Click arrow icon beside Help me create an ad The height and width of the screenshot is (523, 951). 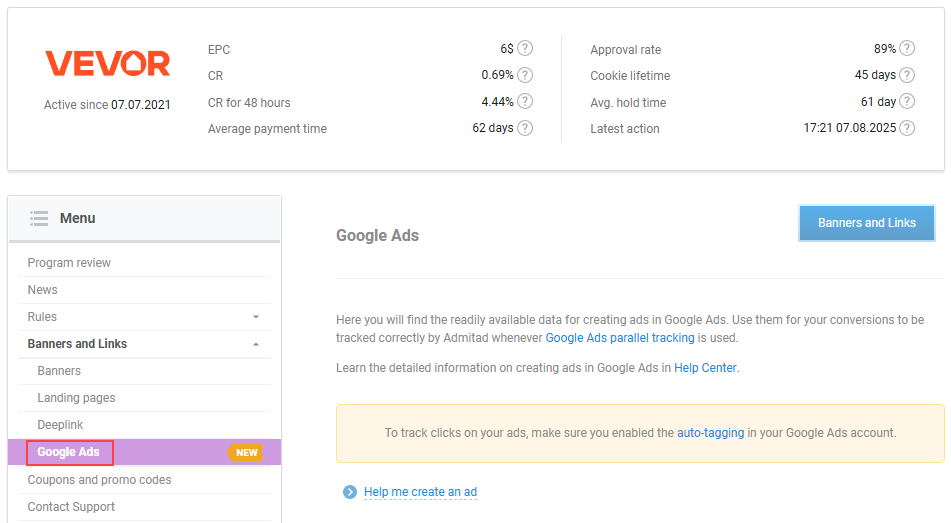350,492
